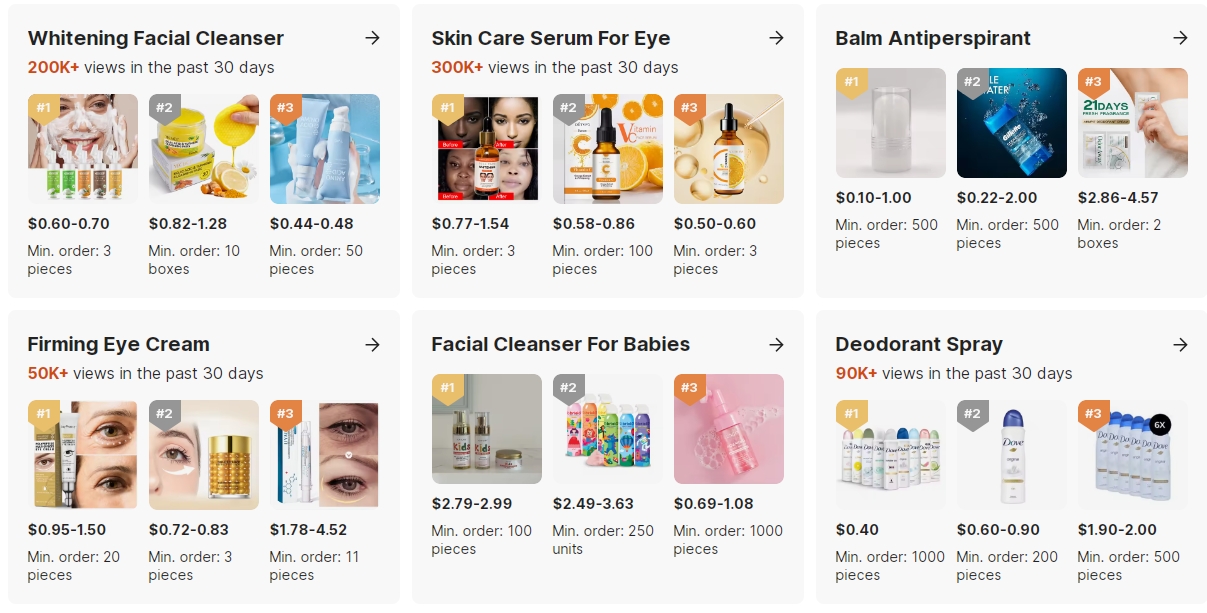Open arrow for Facial Cleanser For Babies
Viewport: 1207px width, 613px height.
776,344
